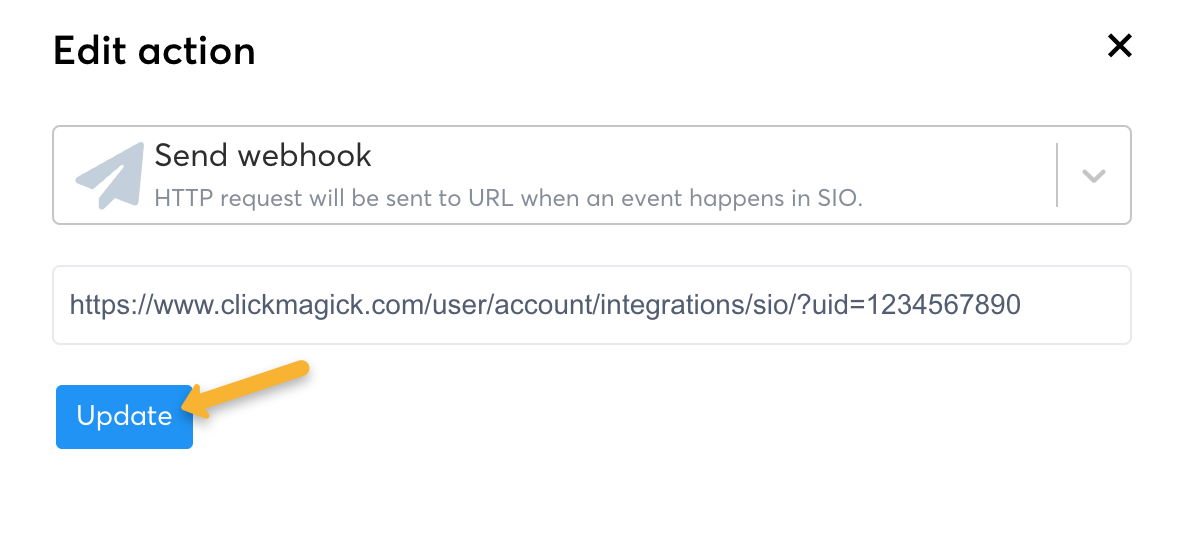
Task: Focus the webhook URL input field
Action: click(x=590, y=305)
